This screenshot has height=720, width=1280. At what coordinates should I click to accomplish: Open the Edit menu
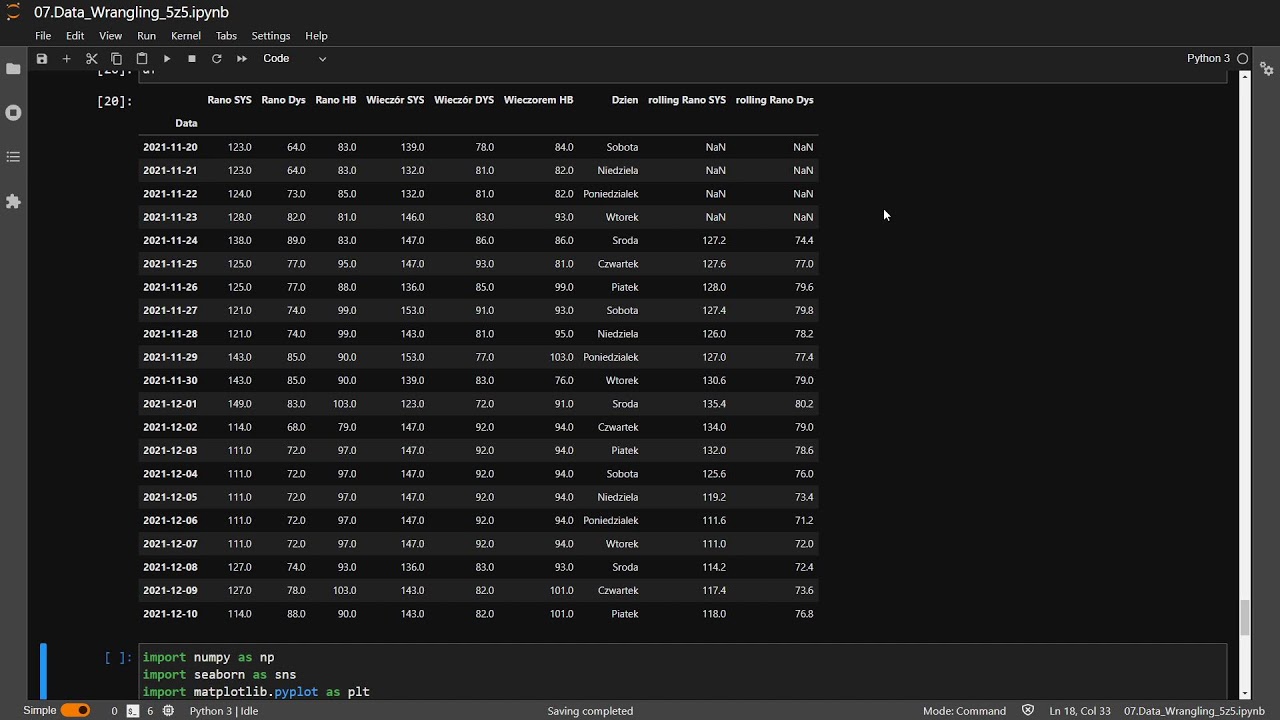(75, 36)
